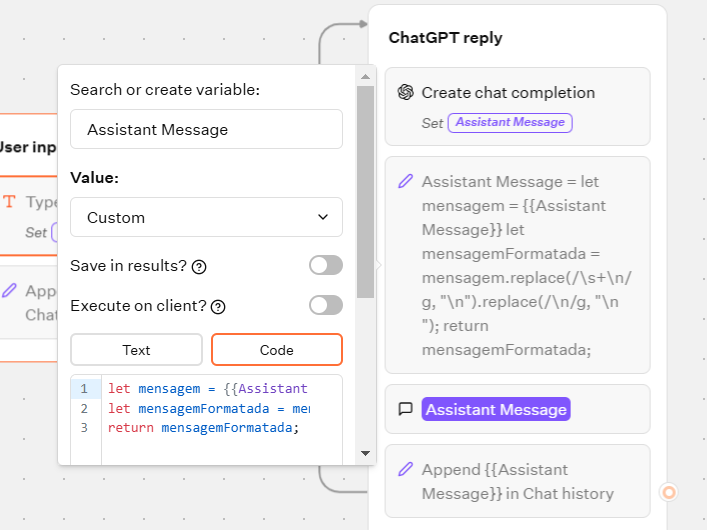Click the help icon next to Save in results
The image size is (707, 530).
[x=199, y=266]
